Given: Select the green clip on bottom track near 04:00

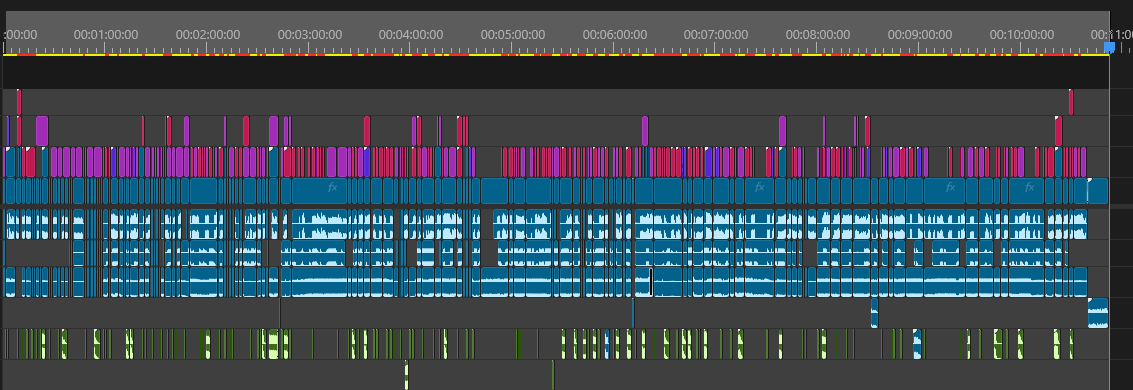Looking at the screenshot, I should tap(406, 375).
